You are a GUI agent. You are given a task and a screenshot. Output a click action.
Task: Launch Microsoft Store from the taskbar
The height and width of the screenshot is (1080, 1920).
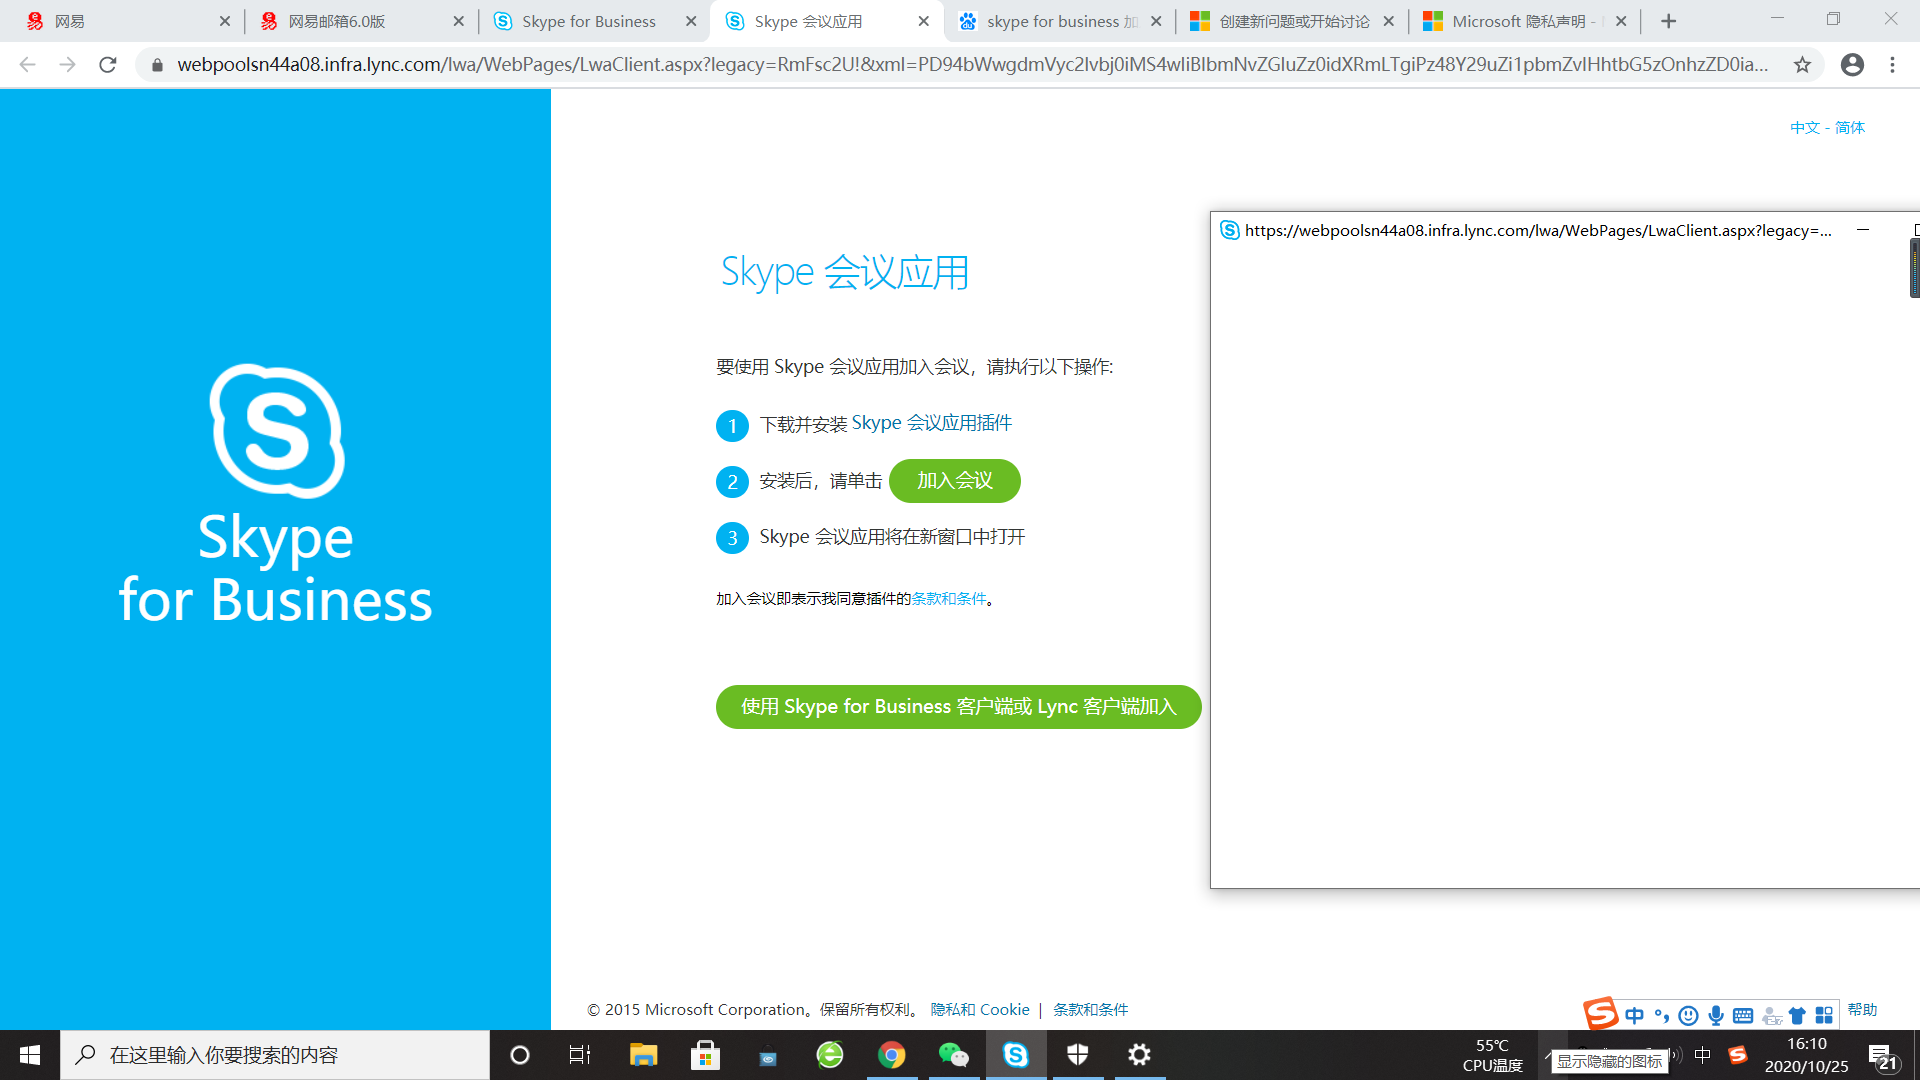(x=705, y=1055)
